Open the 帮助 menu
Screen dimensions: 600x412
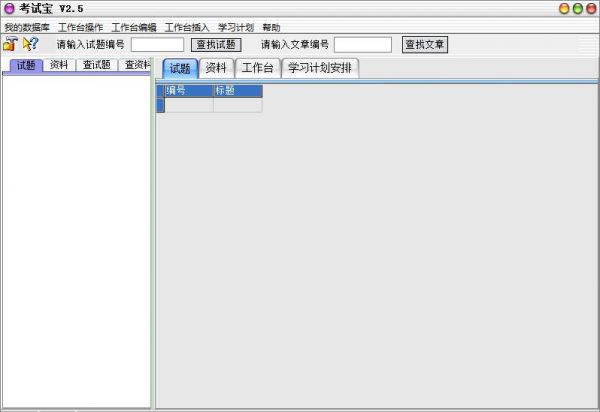[x=271, y=28]
